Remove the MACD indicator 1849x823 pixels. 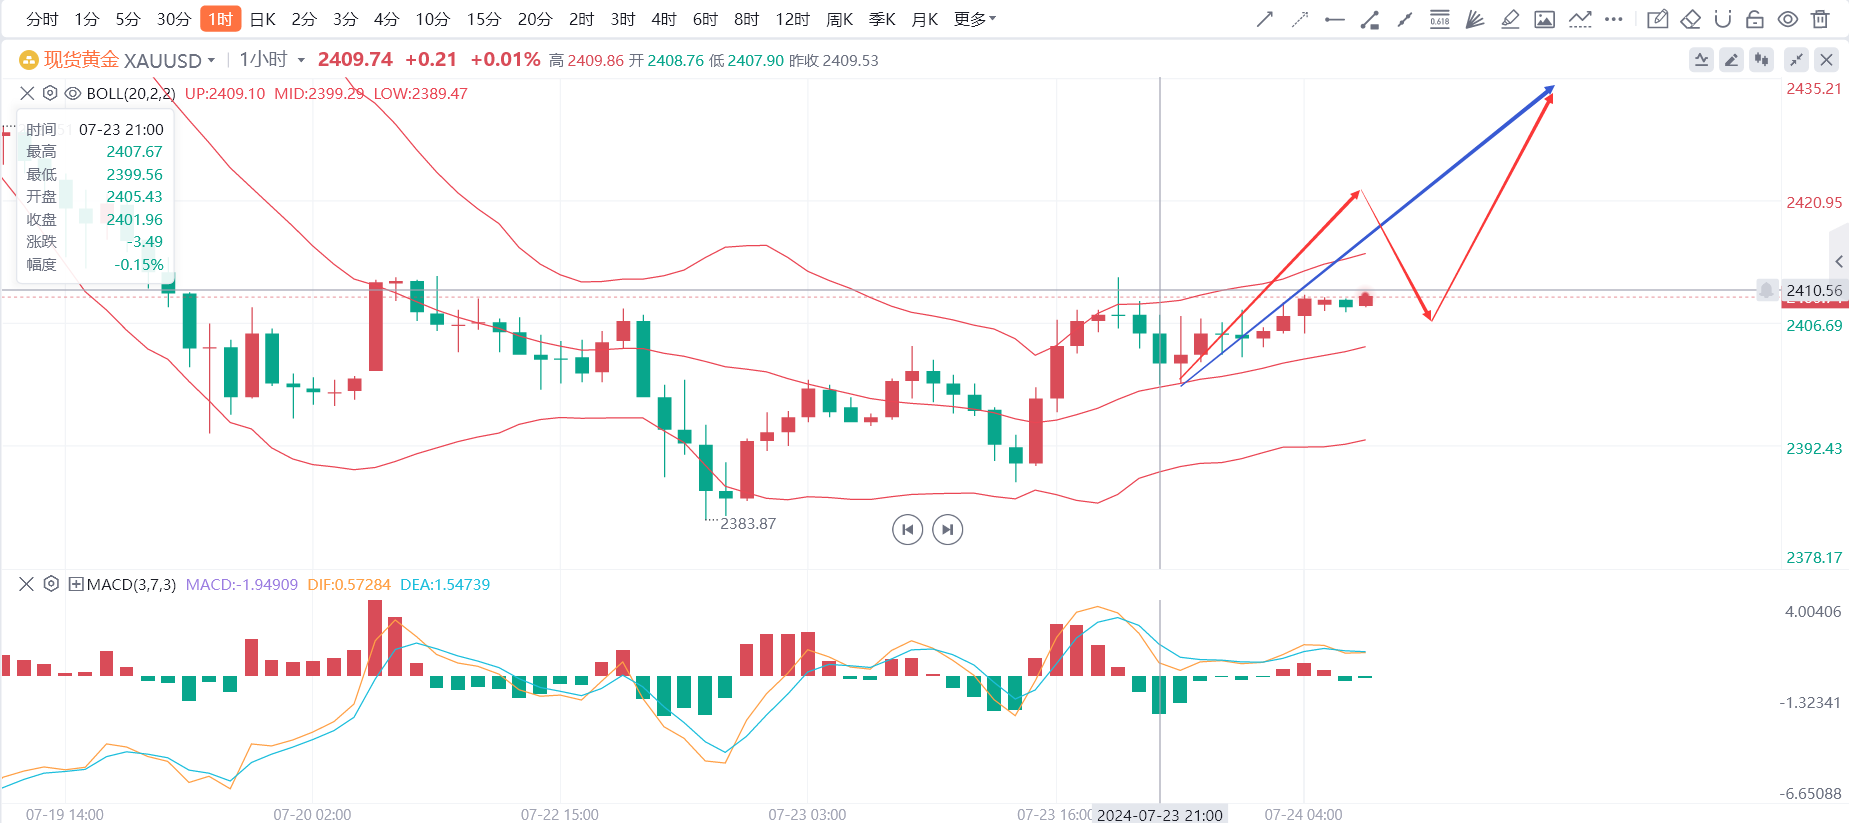click(27, 584)
